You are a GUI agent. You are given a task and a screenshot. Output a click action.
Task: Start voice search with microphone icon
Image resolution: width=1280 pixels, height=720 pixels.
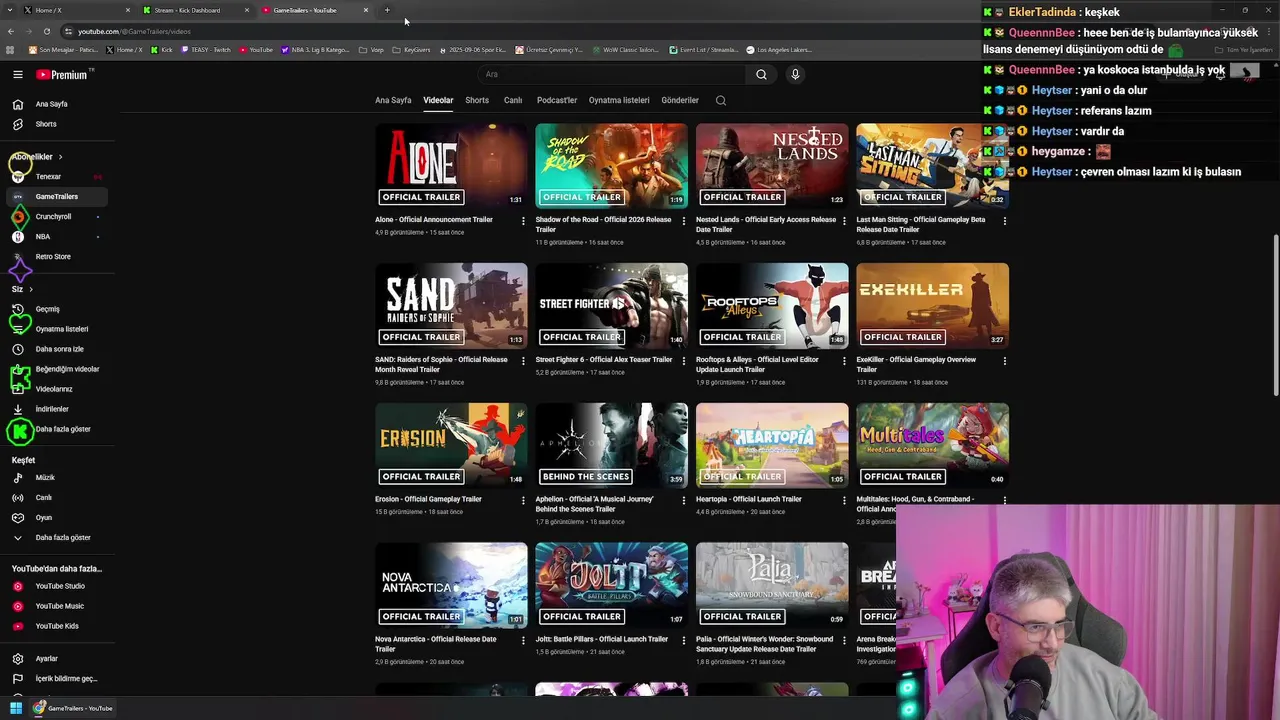[x=795, y=74]
